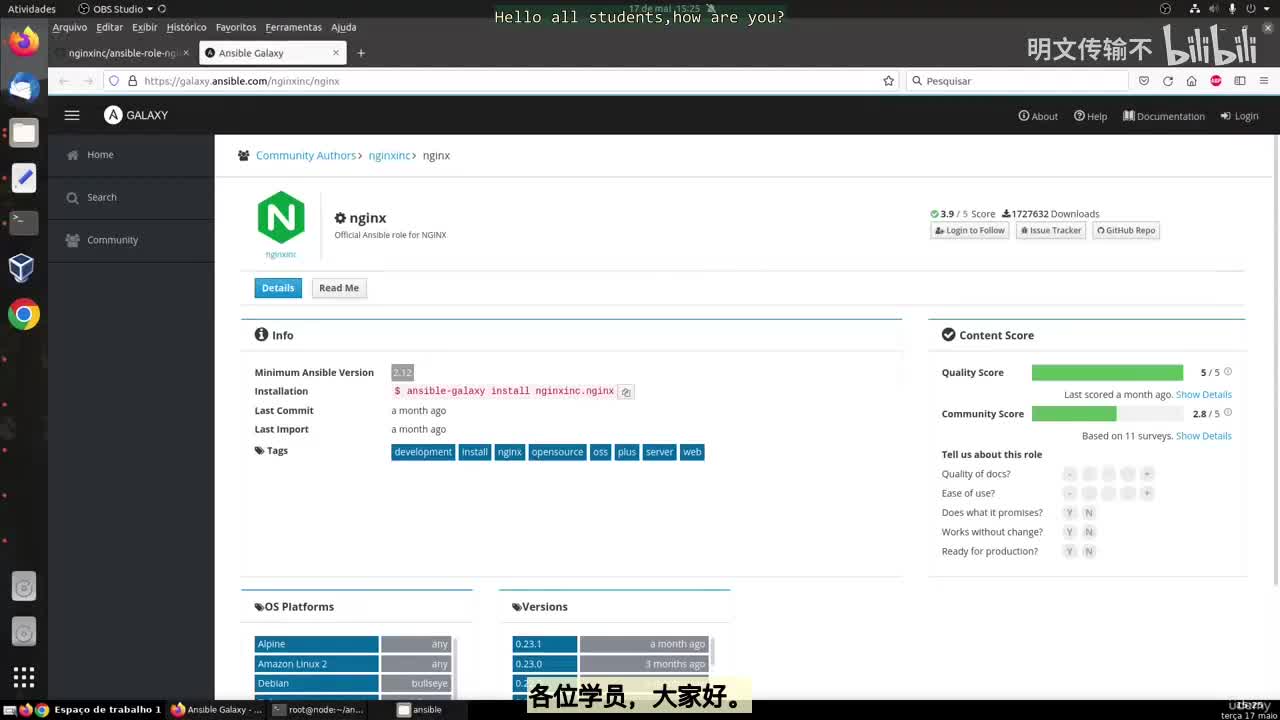Open VirtualBox from the dock
1280x720 pixels.
pyautogui.click(x=22, y=267)
